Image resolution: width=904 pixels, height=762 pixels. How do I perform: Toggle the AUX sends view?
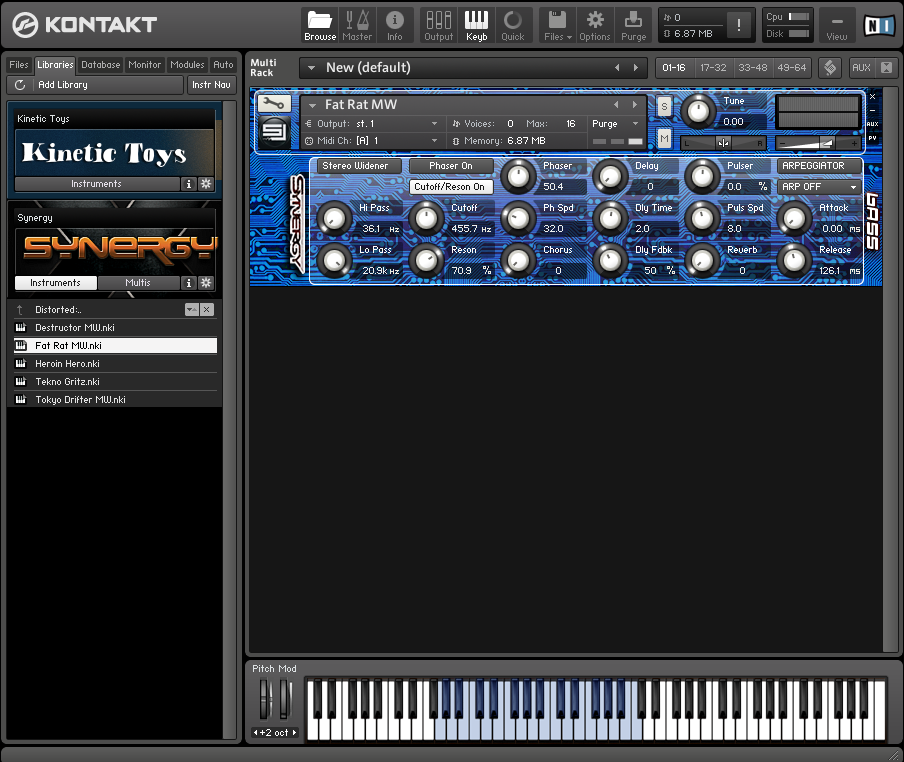pos(861,68)
